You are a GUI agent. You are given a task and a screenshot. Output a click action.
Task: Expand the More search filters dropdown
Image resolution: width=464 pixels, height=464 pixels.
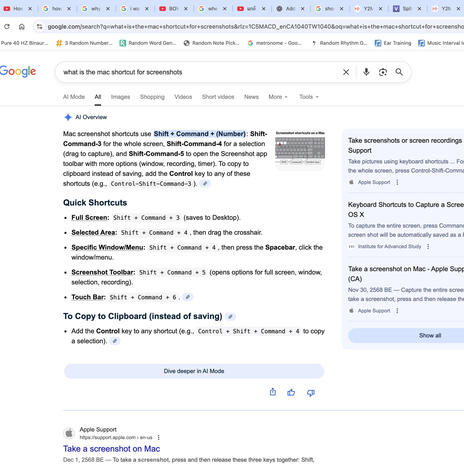(x=278, y=97)
